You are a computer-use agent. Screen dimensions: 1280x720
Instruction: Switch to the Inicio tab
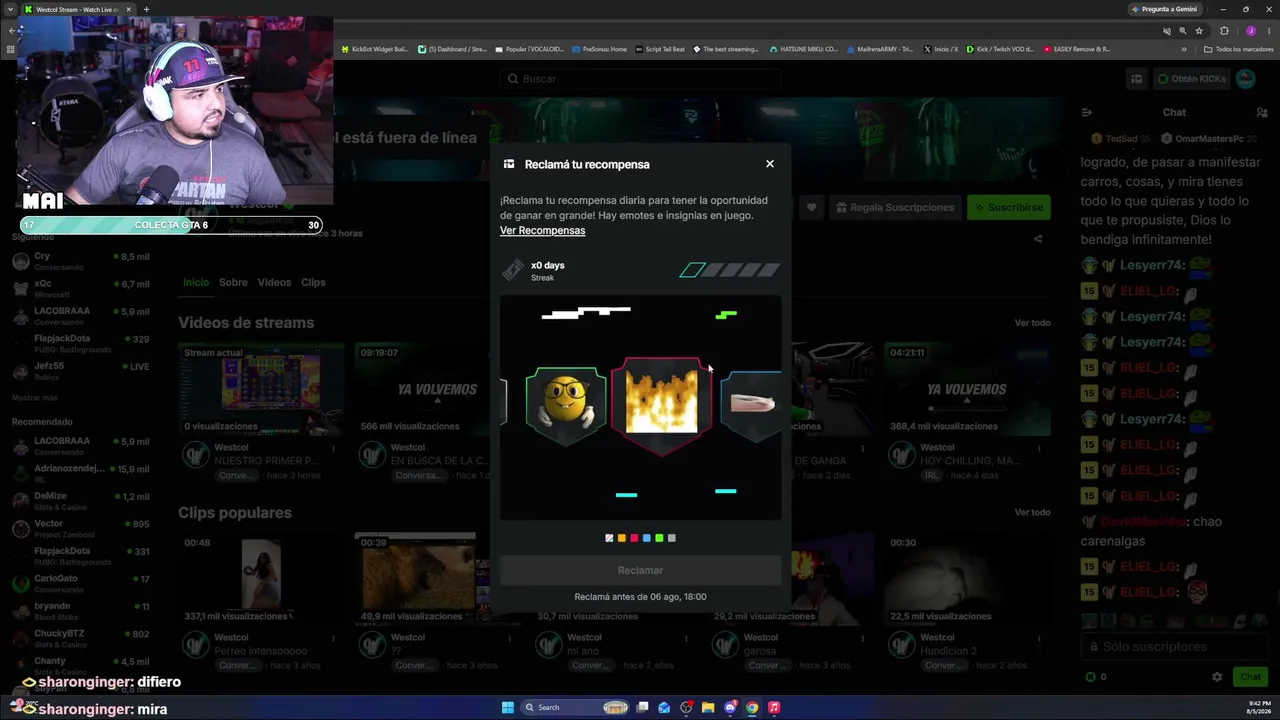(196, 282)
